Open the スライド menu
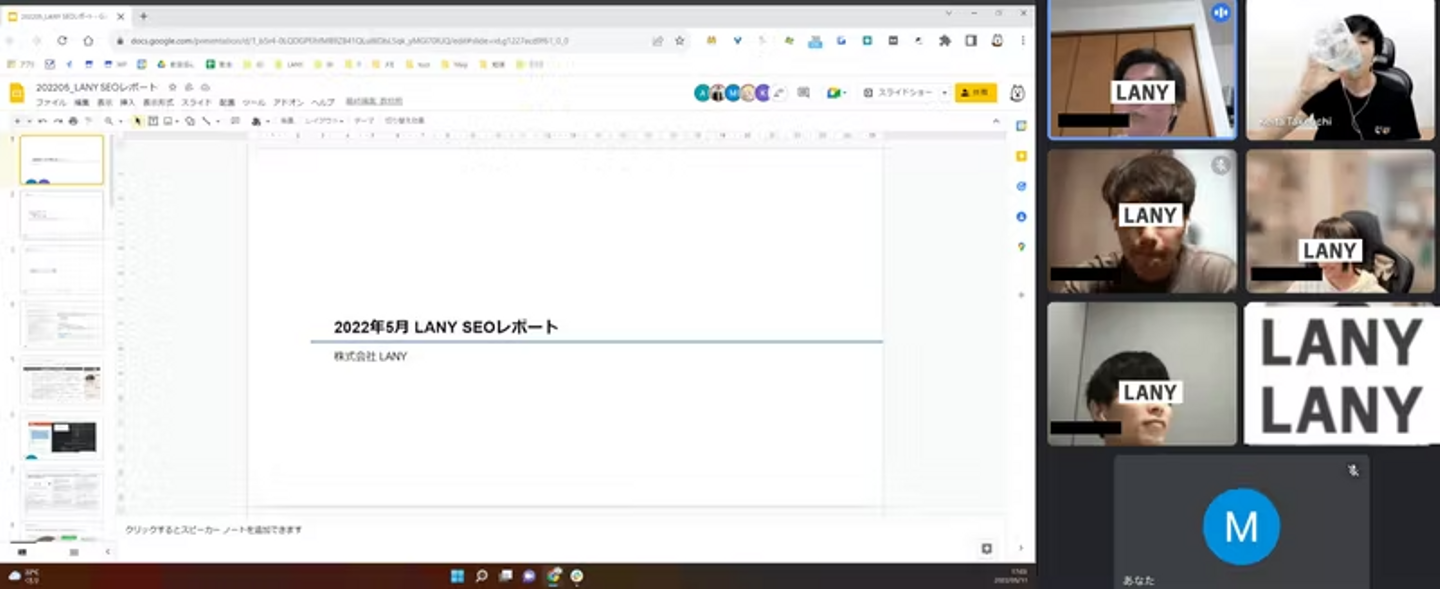Screen dimensions: 1440x589 (196, 103)
